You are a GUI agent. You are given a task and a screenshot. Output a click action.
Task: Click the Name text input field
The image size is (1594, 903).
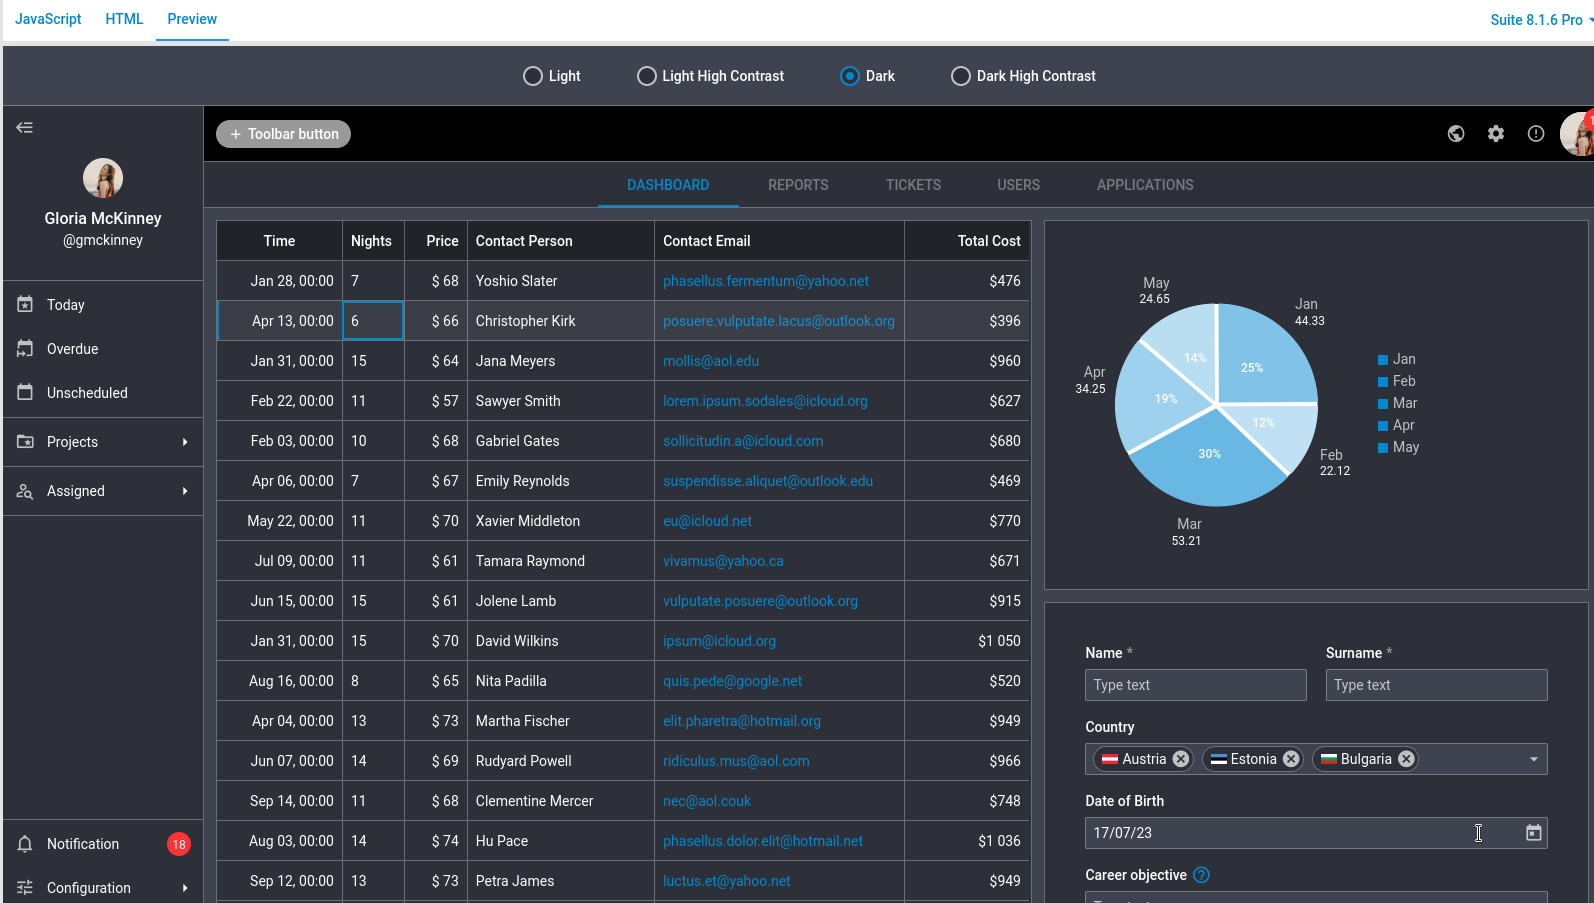click(x=1195, y=685)
